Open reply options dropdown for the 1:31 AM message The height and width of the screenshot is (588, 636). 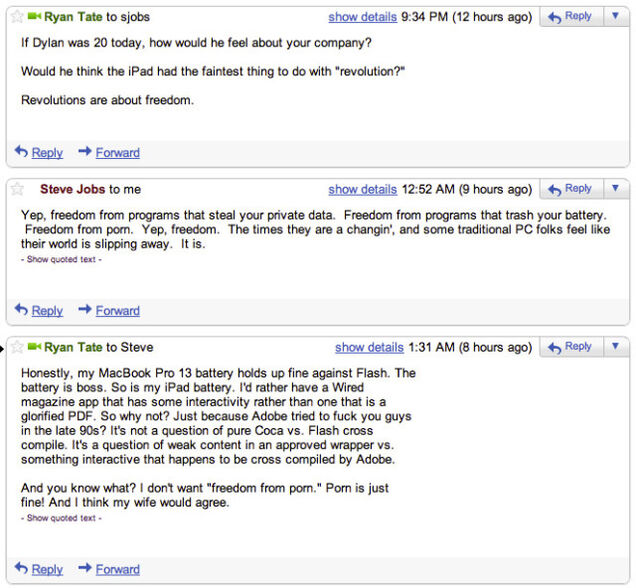(x=615, y=347)
